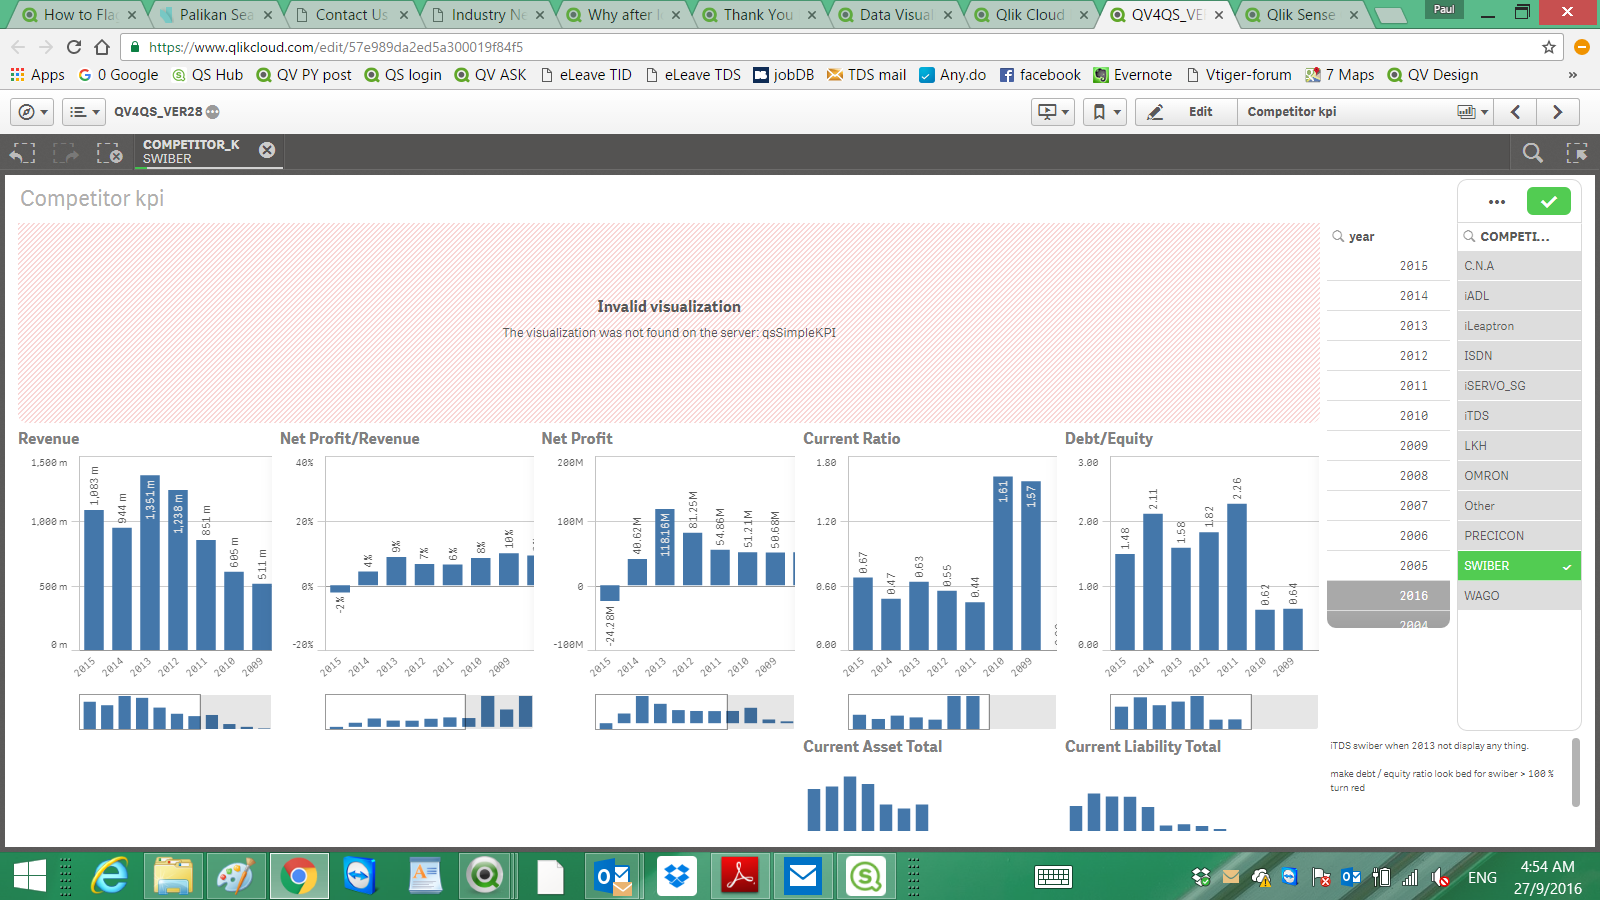Screen dimensions: 1600x900
Task: Select year 2013 in year filter
Action: [x=1388, y=326]
